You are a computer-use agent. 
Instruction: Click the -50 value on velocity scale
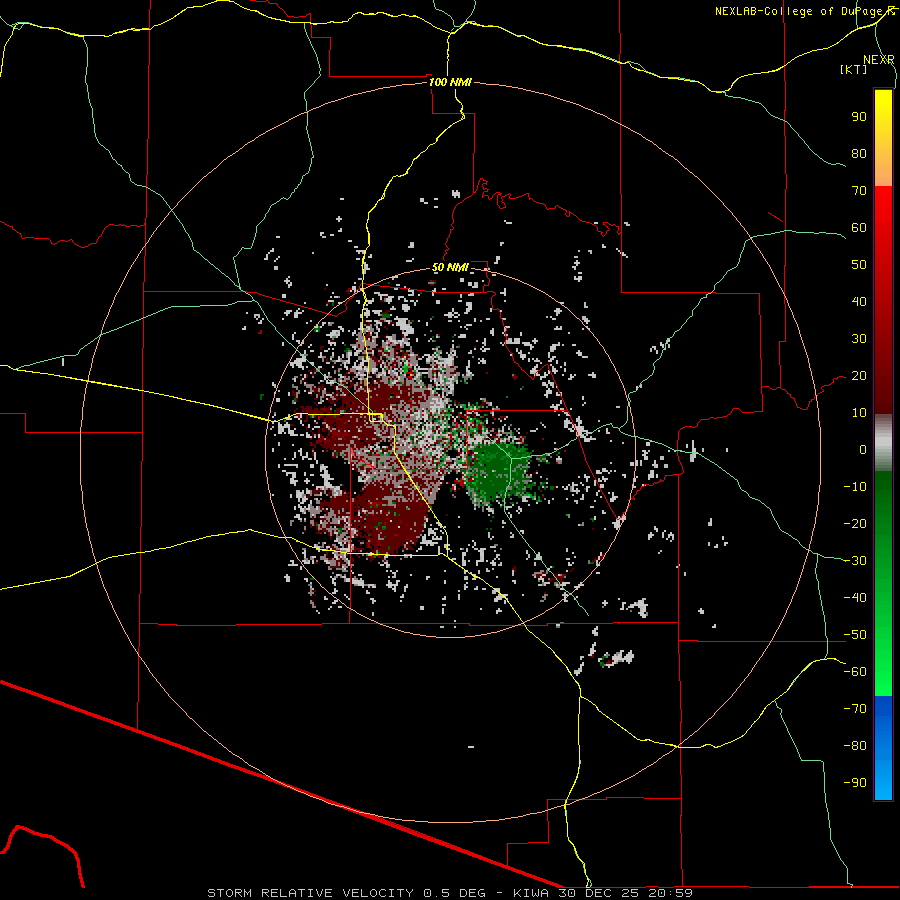[x=855, y=635]
